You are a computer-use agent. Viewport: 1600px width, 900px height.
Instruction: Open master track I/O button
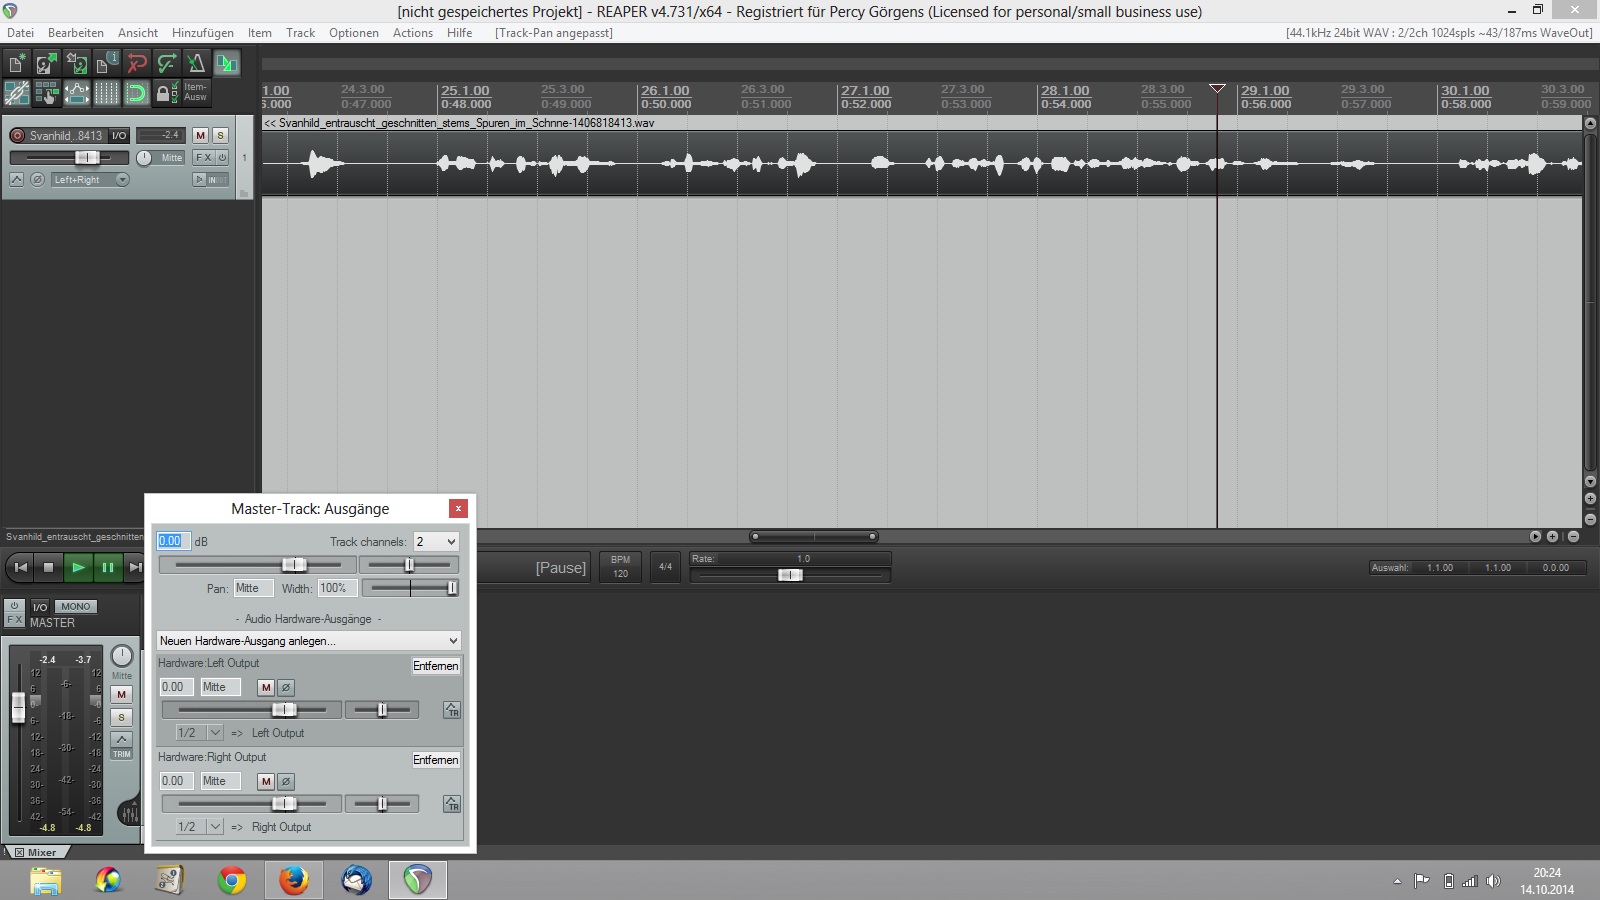coord(40,606)
